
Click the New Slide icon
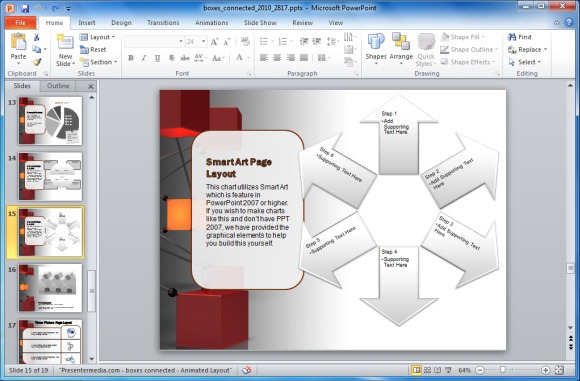click(65, 42)
